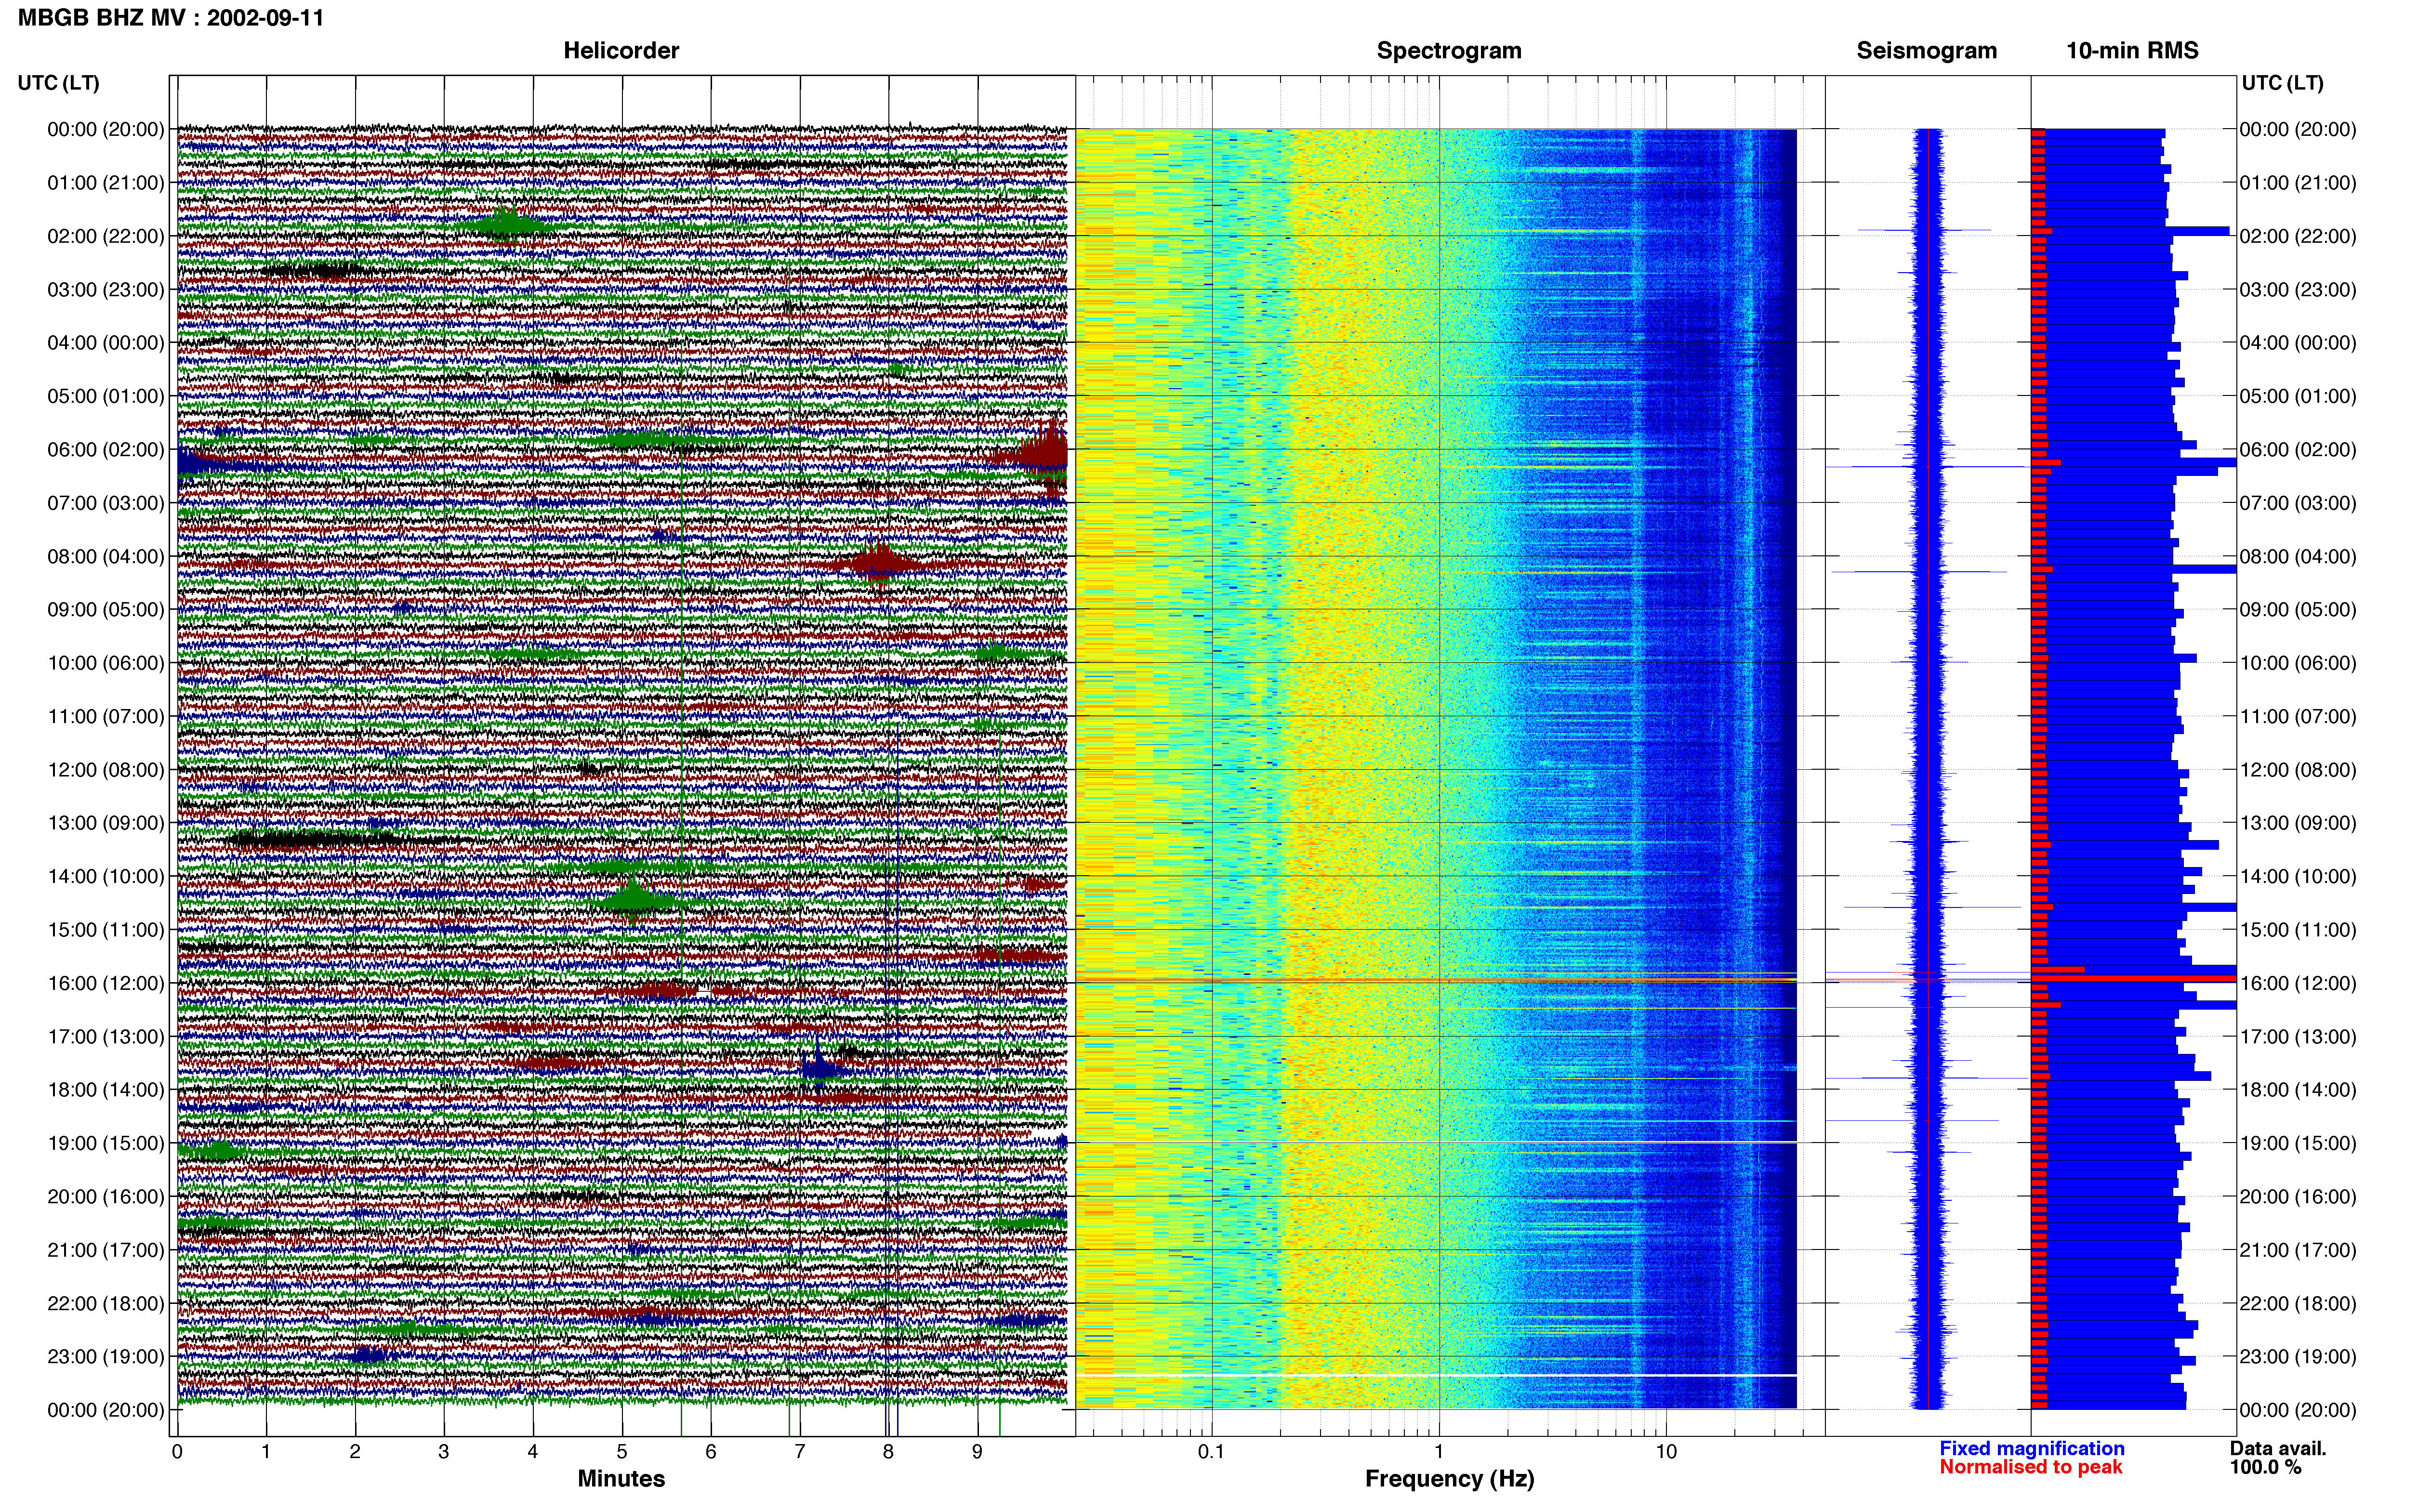Select left time label '08:00 (04:00)'
The image size is (2418, 1512).
tap(106, 556)
